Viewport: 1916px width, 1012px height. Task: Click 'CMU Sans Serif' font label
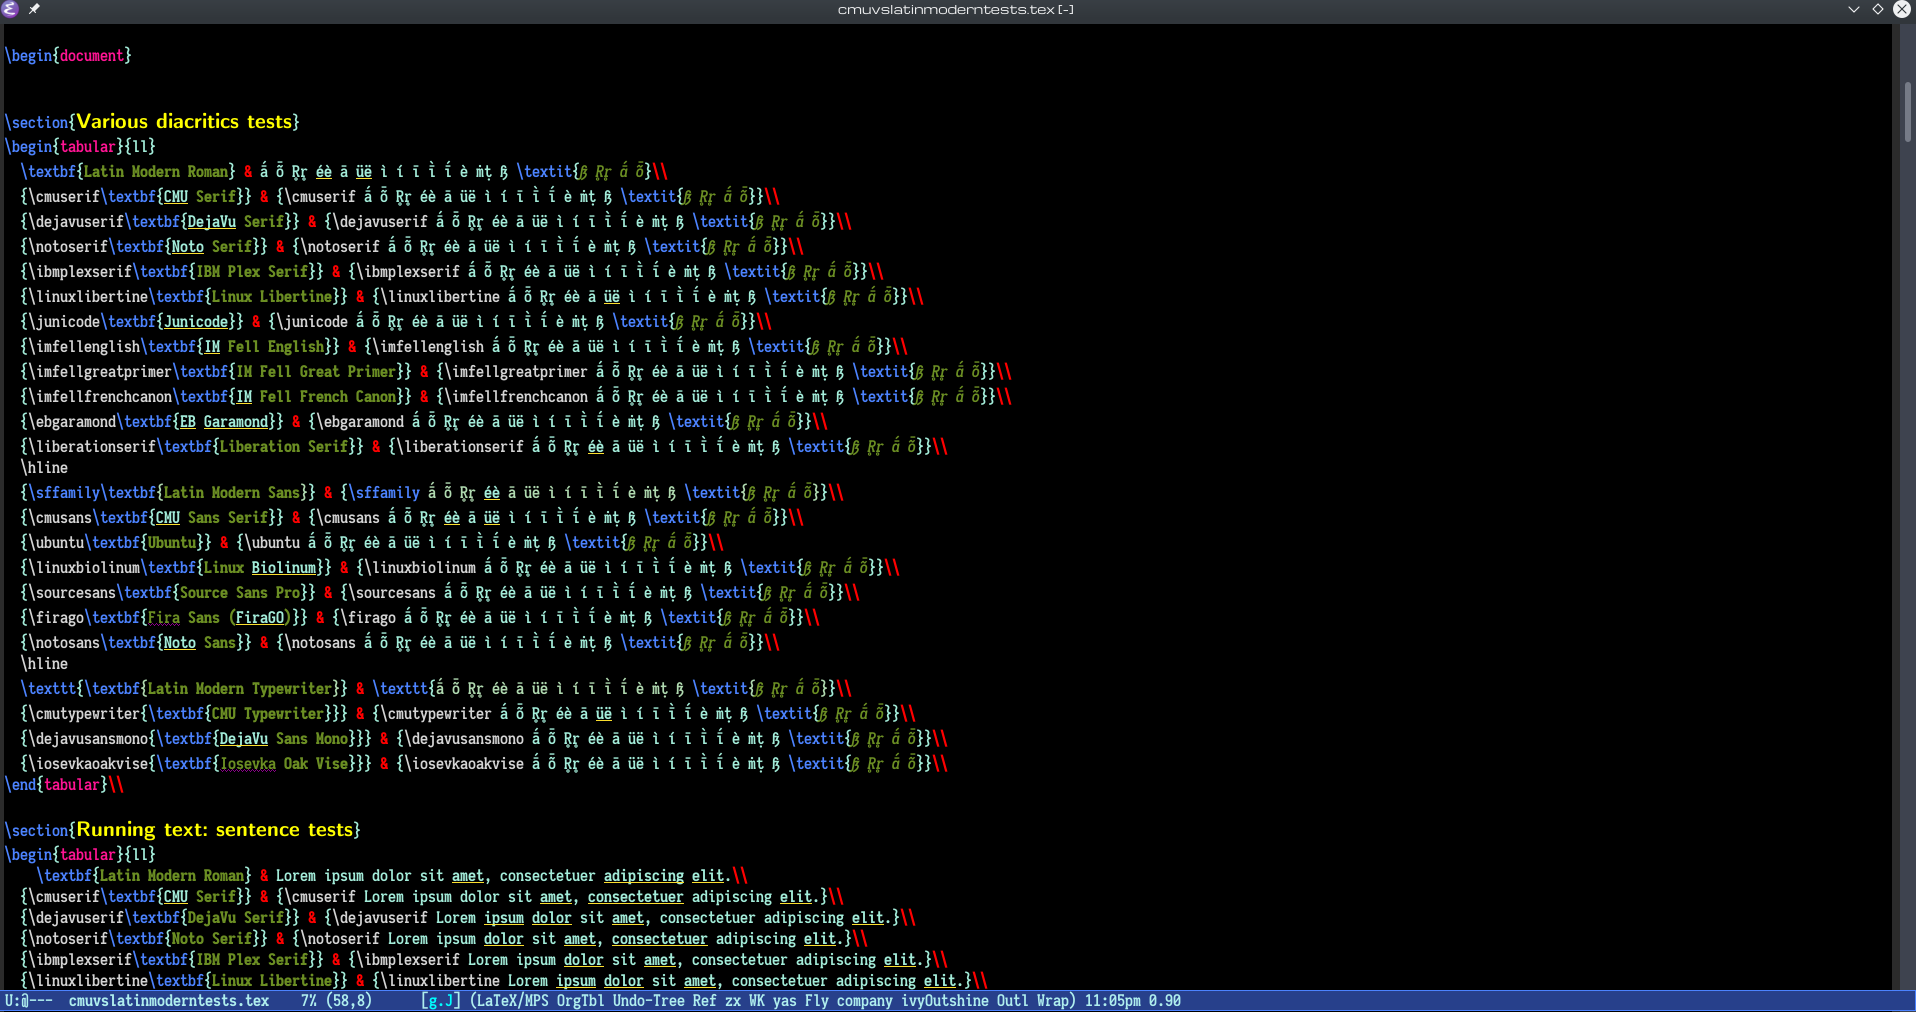pos(212,518)
